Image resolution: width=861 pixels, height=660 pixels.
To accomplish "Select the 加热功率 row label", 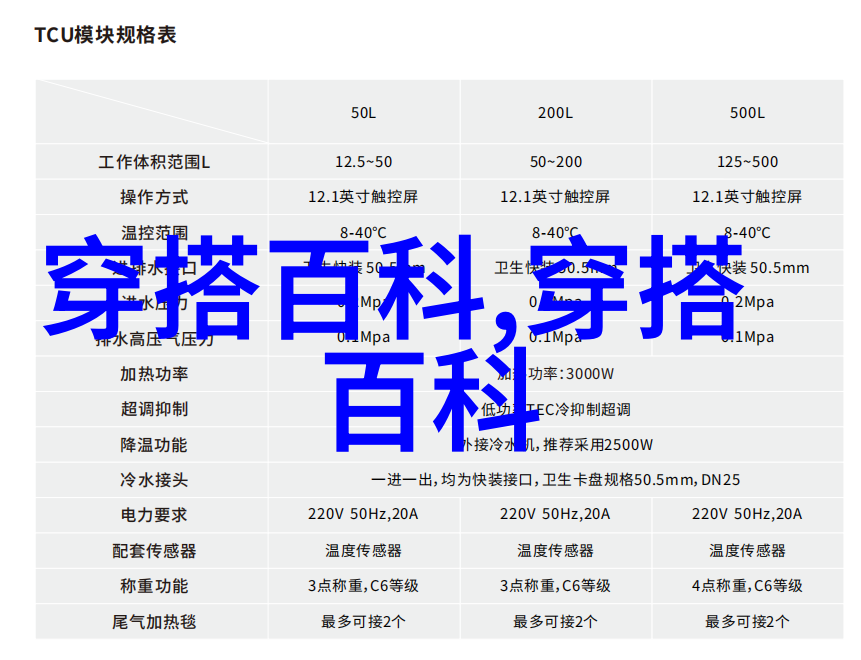I will tap(153, 374).
